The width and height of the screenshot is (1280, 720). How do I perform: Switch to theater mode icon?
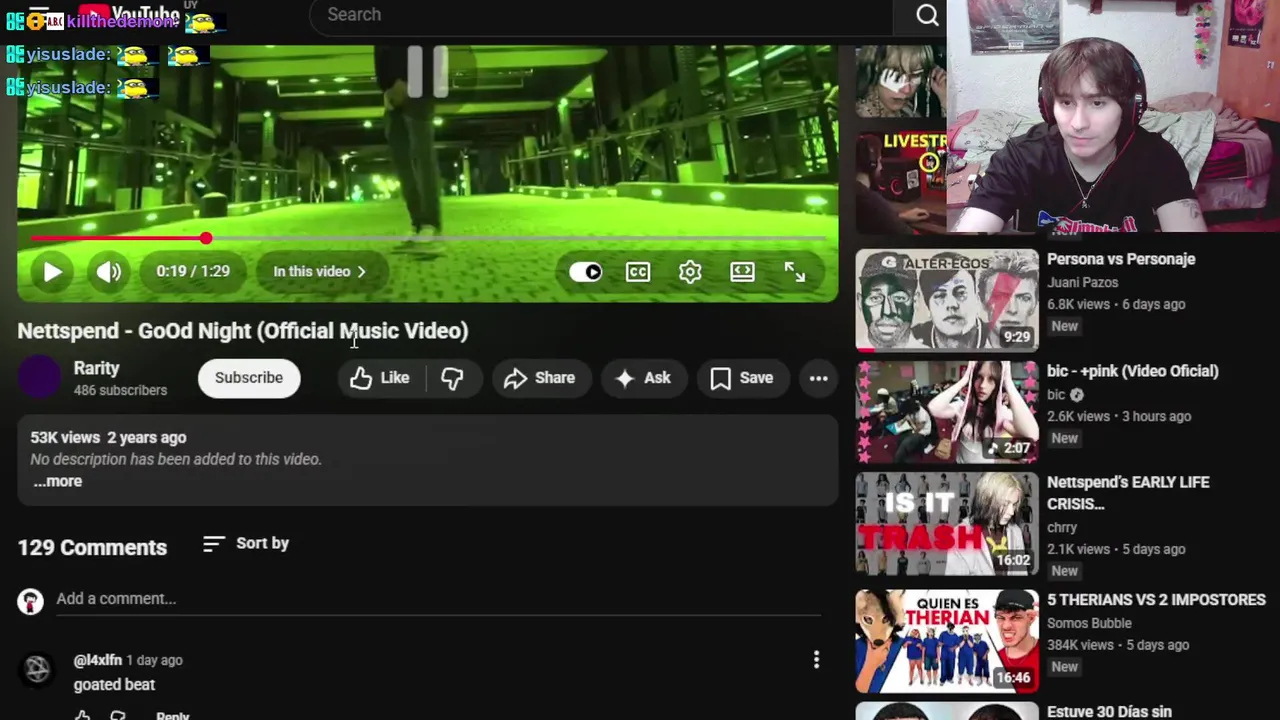[742, 271]
